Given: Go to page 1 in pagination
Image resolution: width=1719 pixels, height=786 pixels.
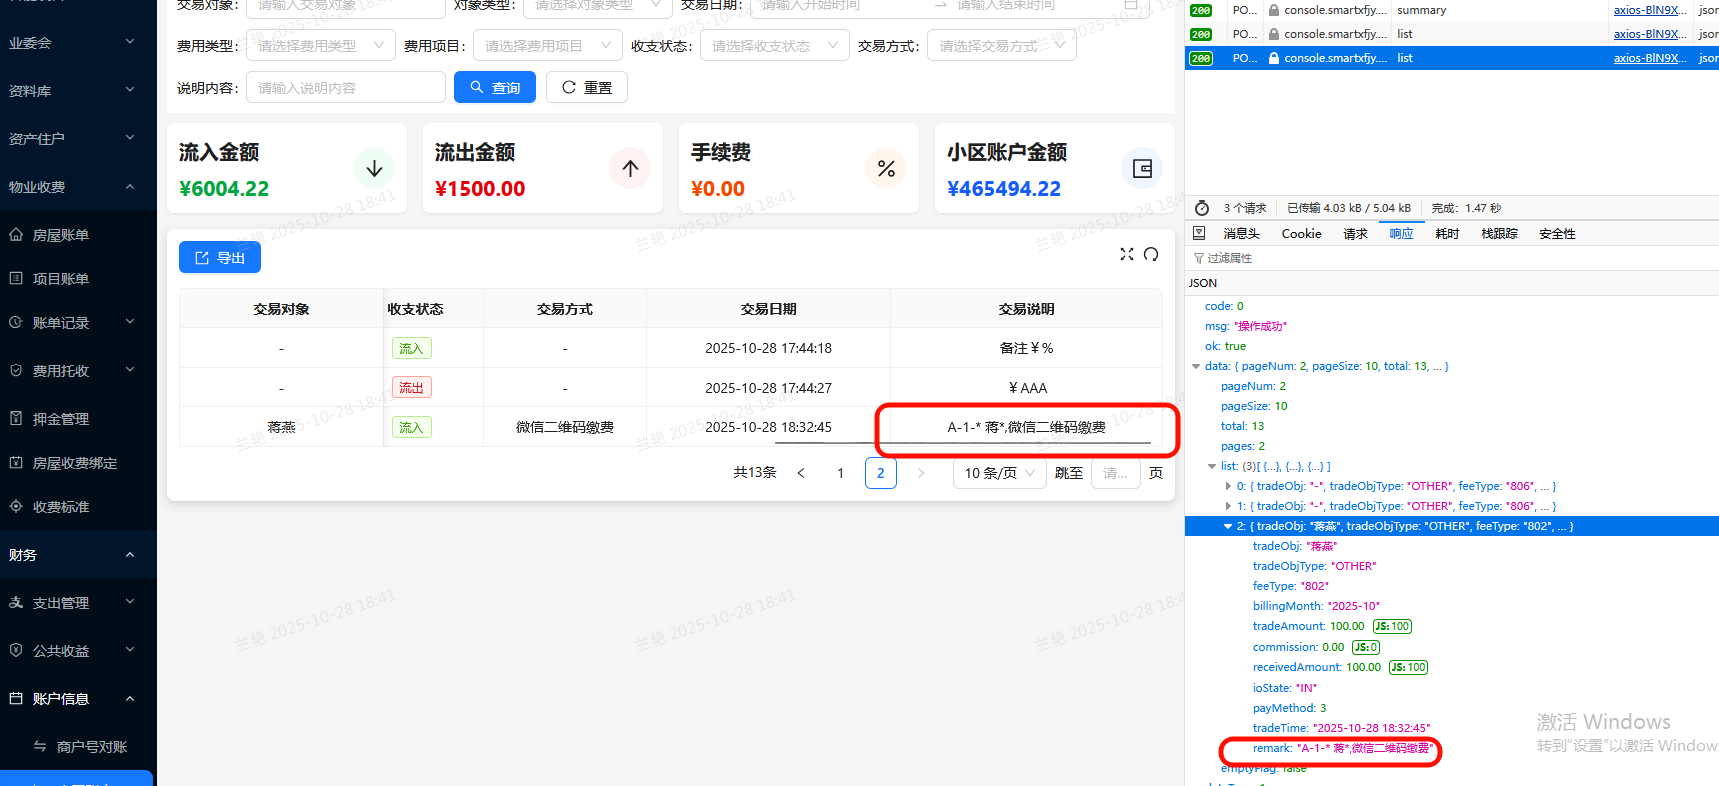Looking at the screenshot, I should (840, 473).
